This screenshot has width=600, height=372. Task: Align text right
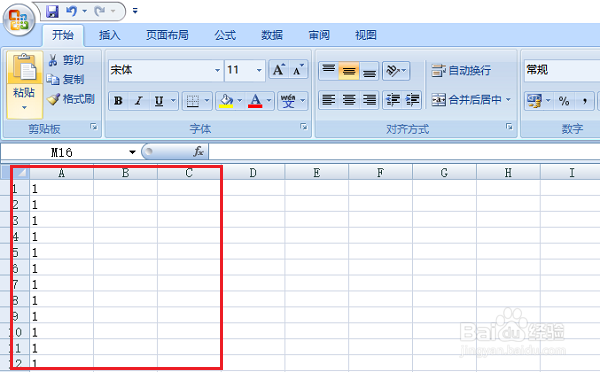click(x=369, y=100)
